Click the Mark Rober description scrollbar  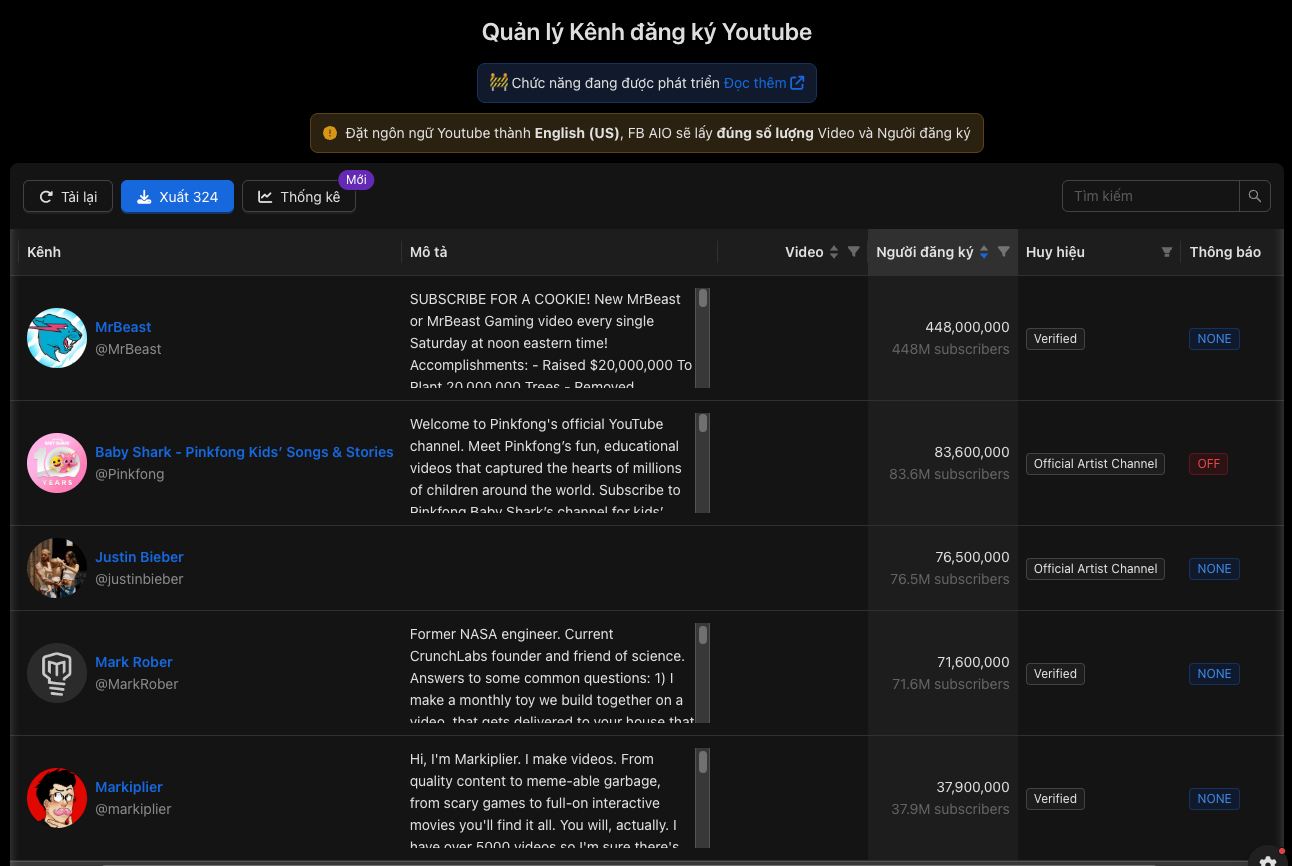[x=703, y=673]
